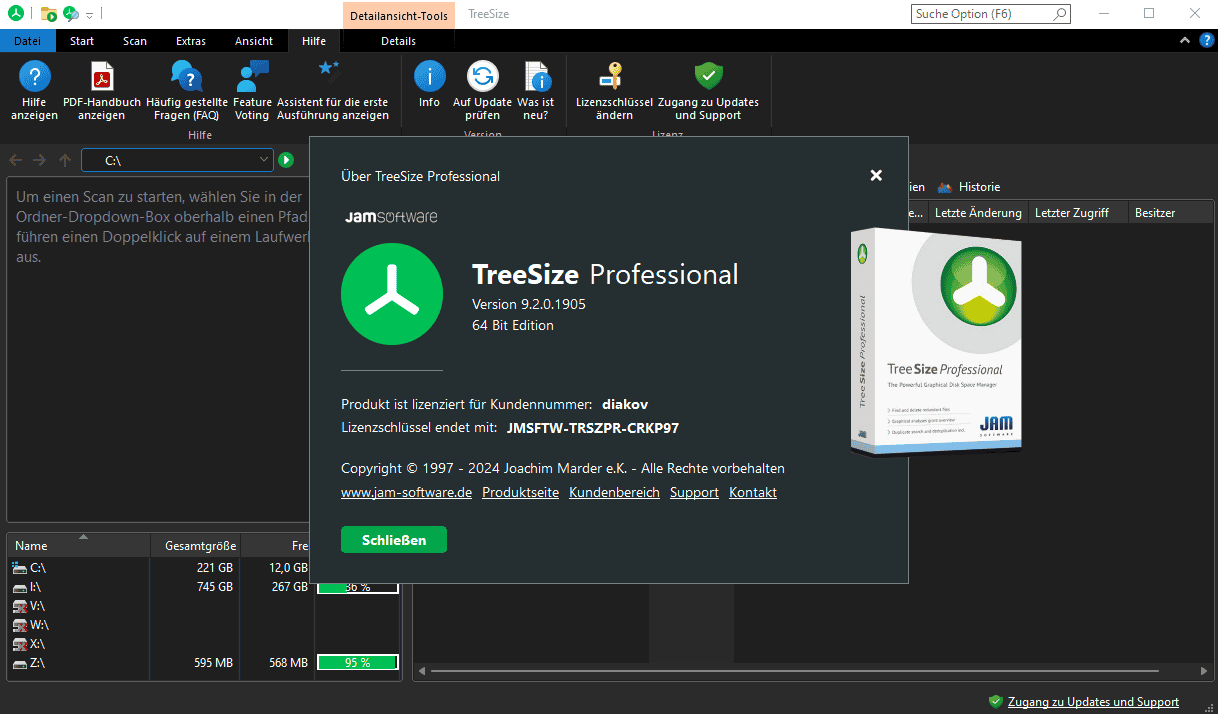The image size is (1218, 714).
Task: Switch to the Ansicht ribbon tab
Action: (254, 41)
